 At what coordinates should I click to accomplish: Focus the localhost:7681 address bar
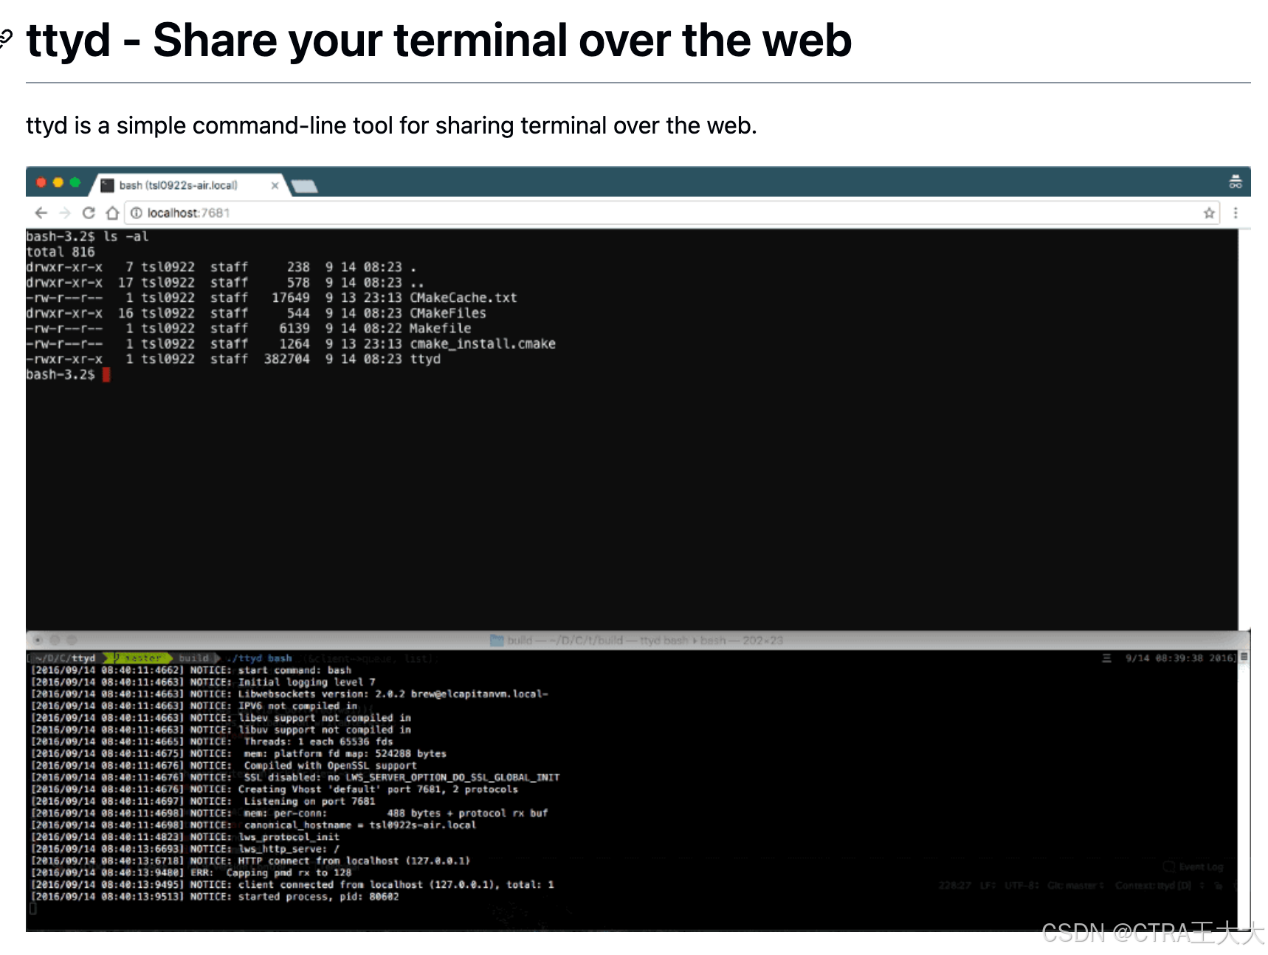pos(600,213)
